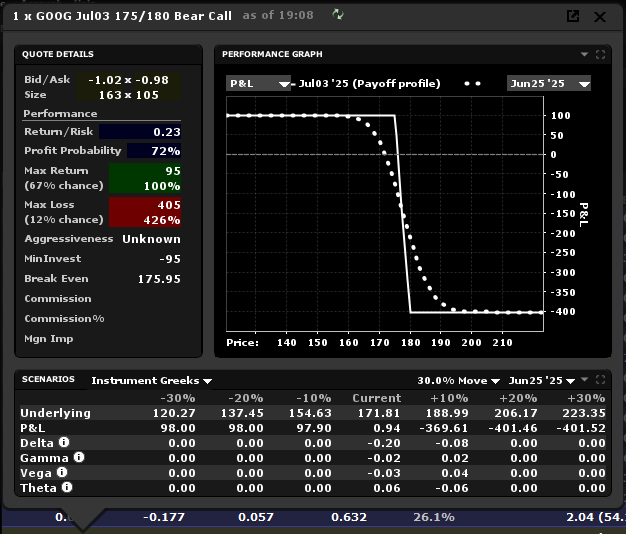The height and width of the screenshot is (534, 626).
Task: Close the Bear Call strategy window
Action: 600,16
